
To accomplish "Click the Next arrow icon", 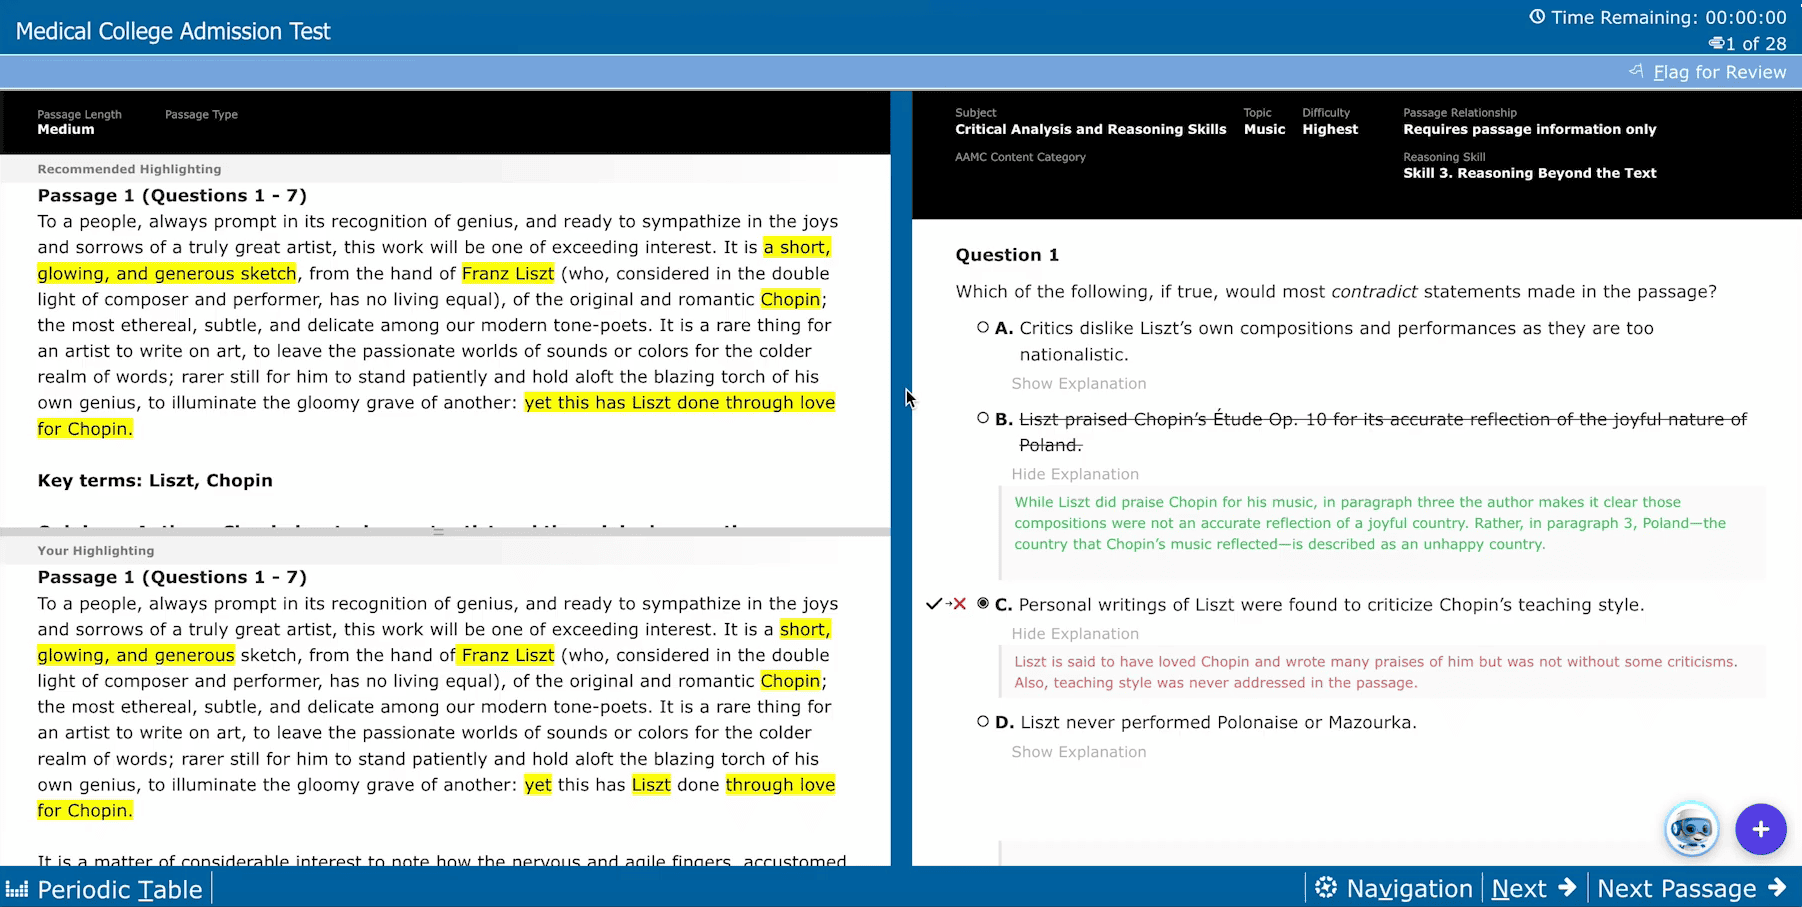I will [x=1564, y=887].
